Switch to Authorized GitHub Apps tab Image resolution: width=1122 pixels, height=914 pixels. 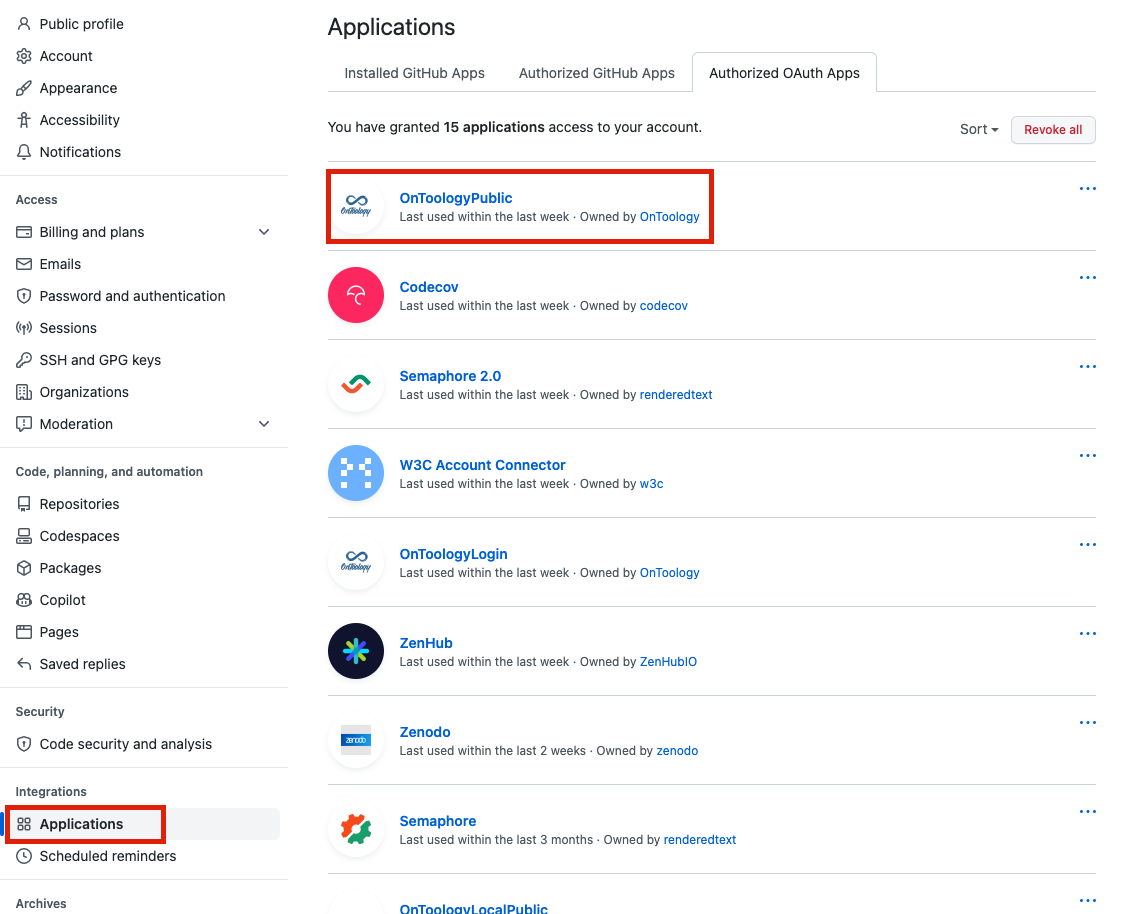pos(597,73)
